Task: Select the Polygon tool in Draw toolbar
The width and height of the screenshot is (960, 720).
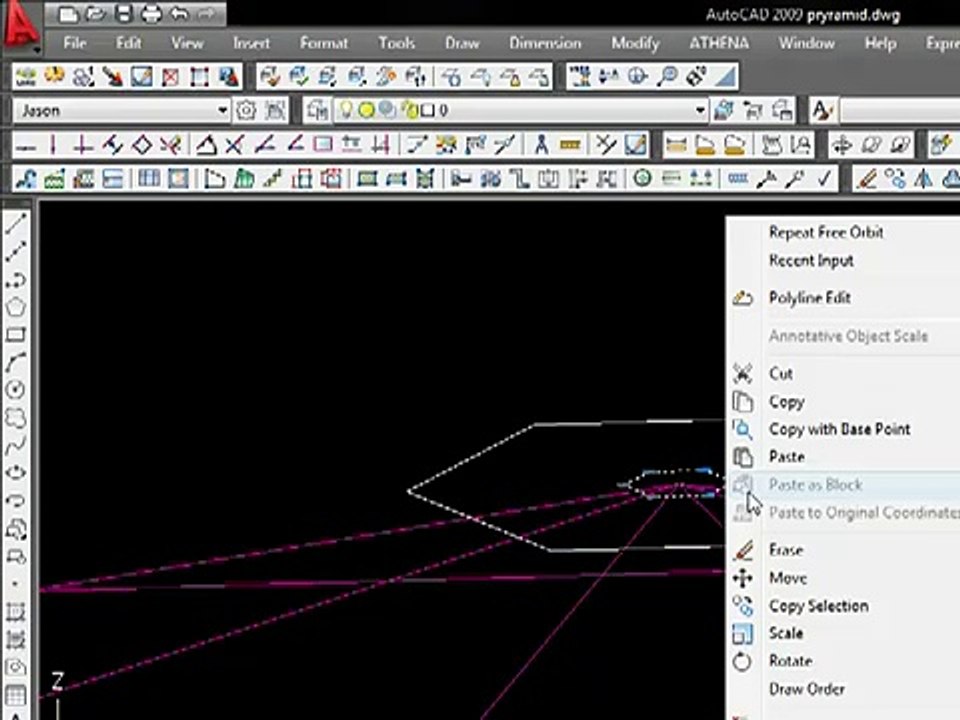Action: (16, 307)
